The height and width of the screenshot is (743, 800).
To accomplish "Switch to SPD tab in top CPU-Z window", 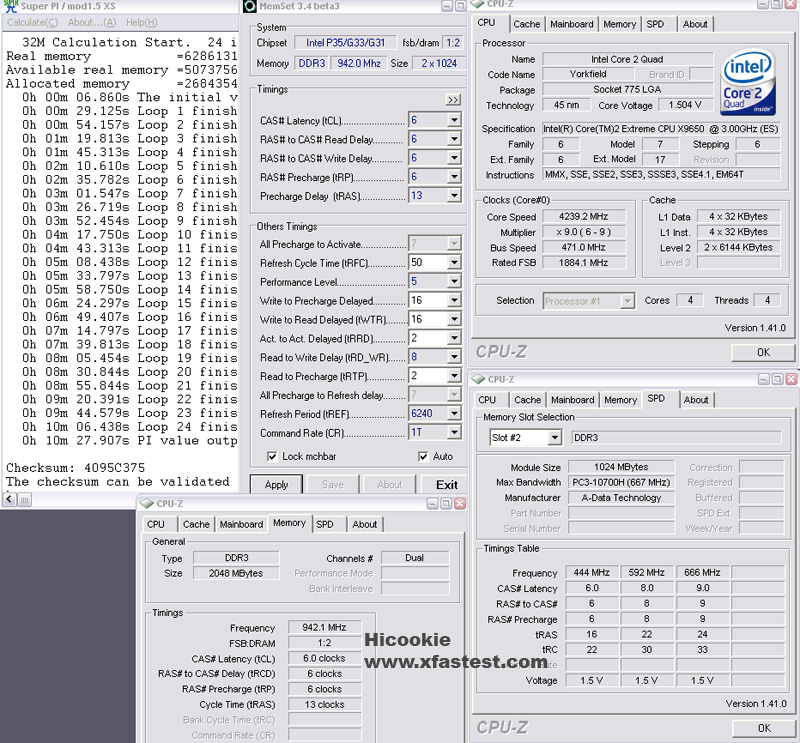I will click(655, 24).
